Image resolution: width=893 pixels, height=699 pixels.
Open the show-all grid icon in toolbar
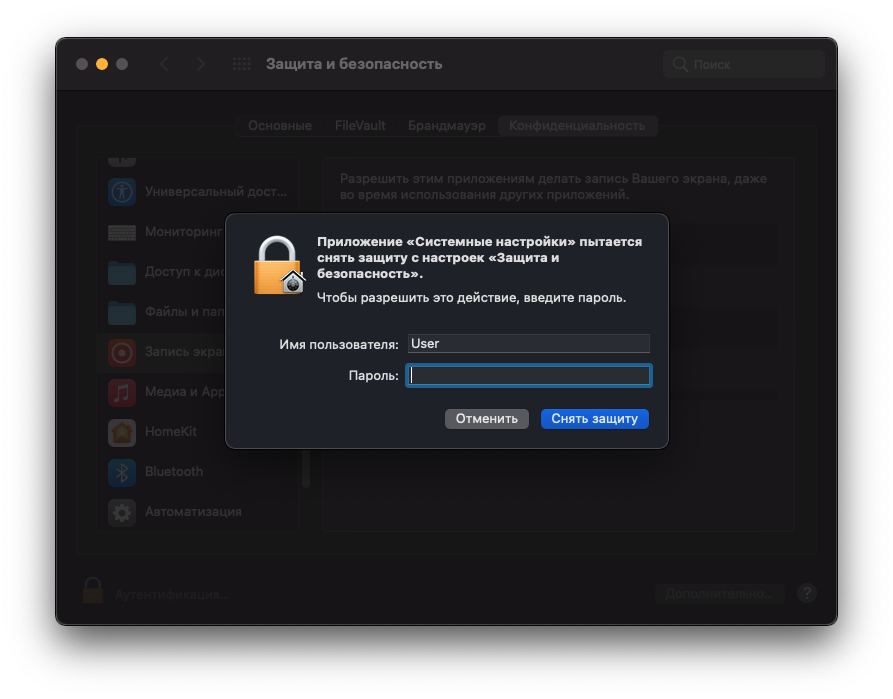pyautogui.click(x=241, y=64)
